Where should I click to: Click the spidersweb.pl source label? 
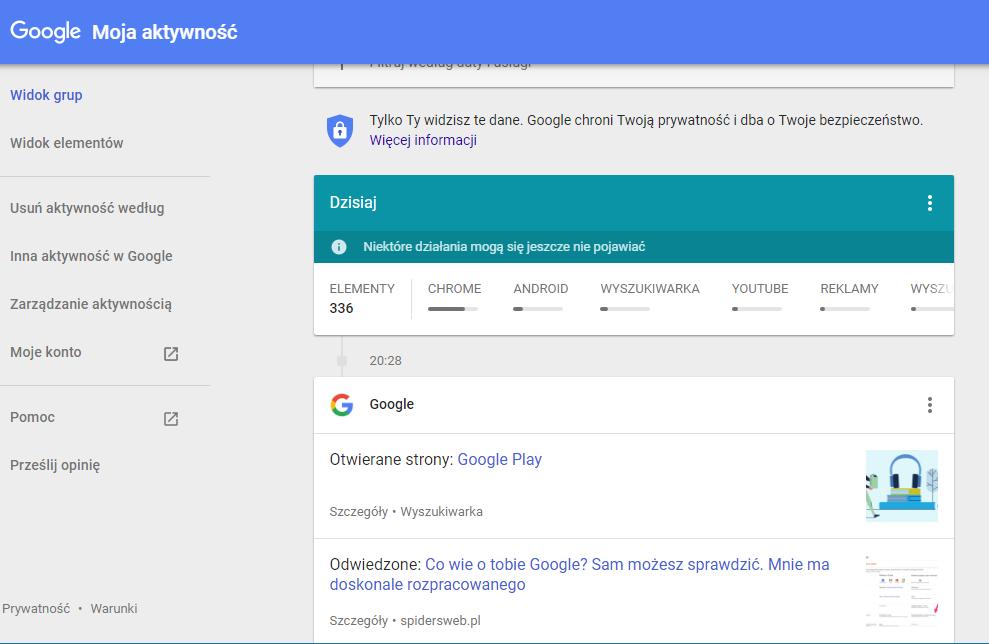click(440, 621)
